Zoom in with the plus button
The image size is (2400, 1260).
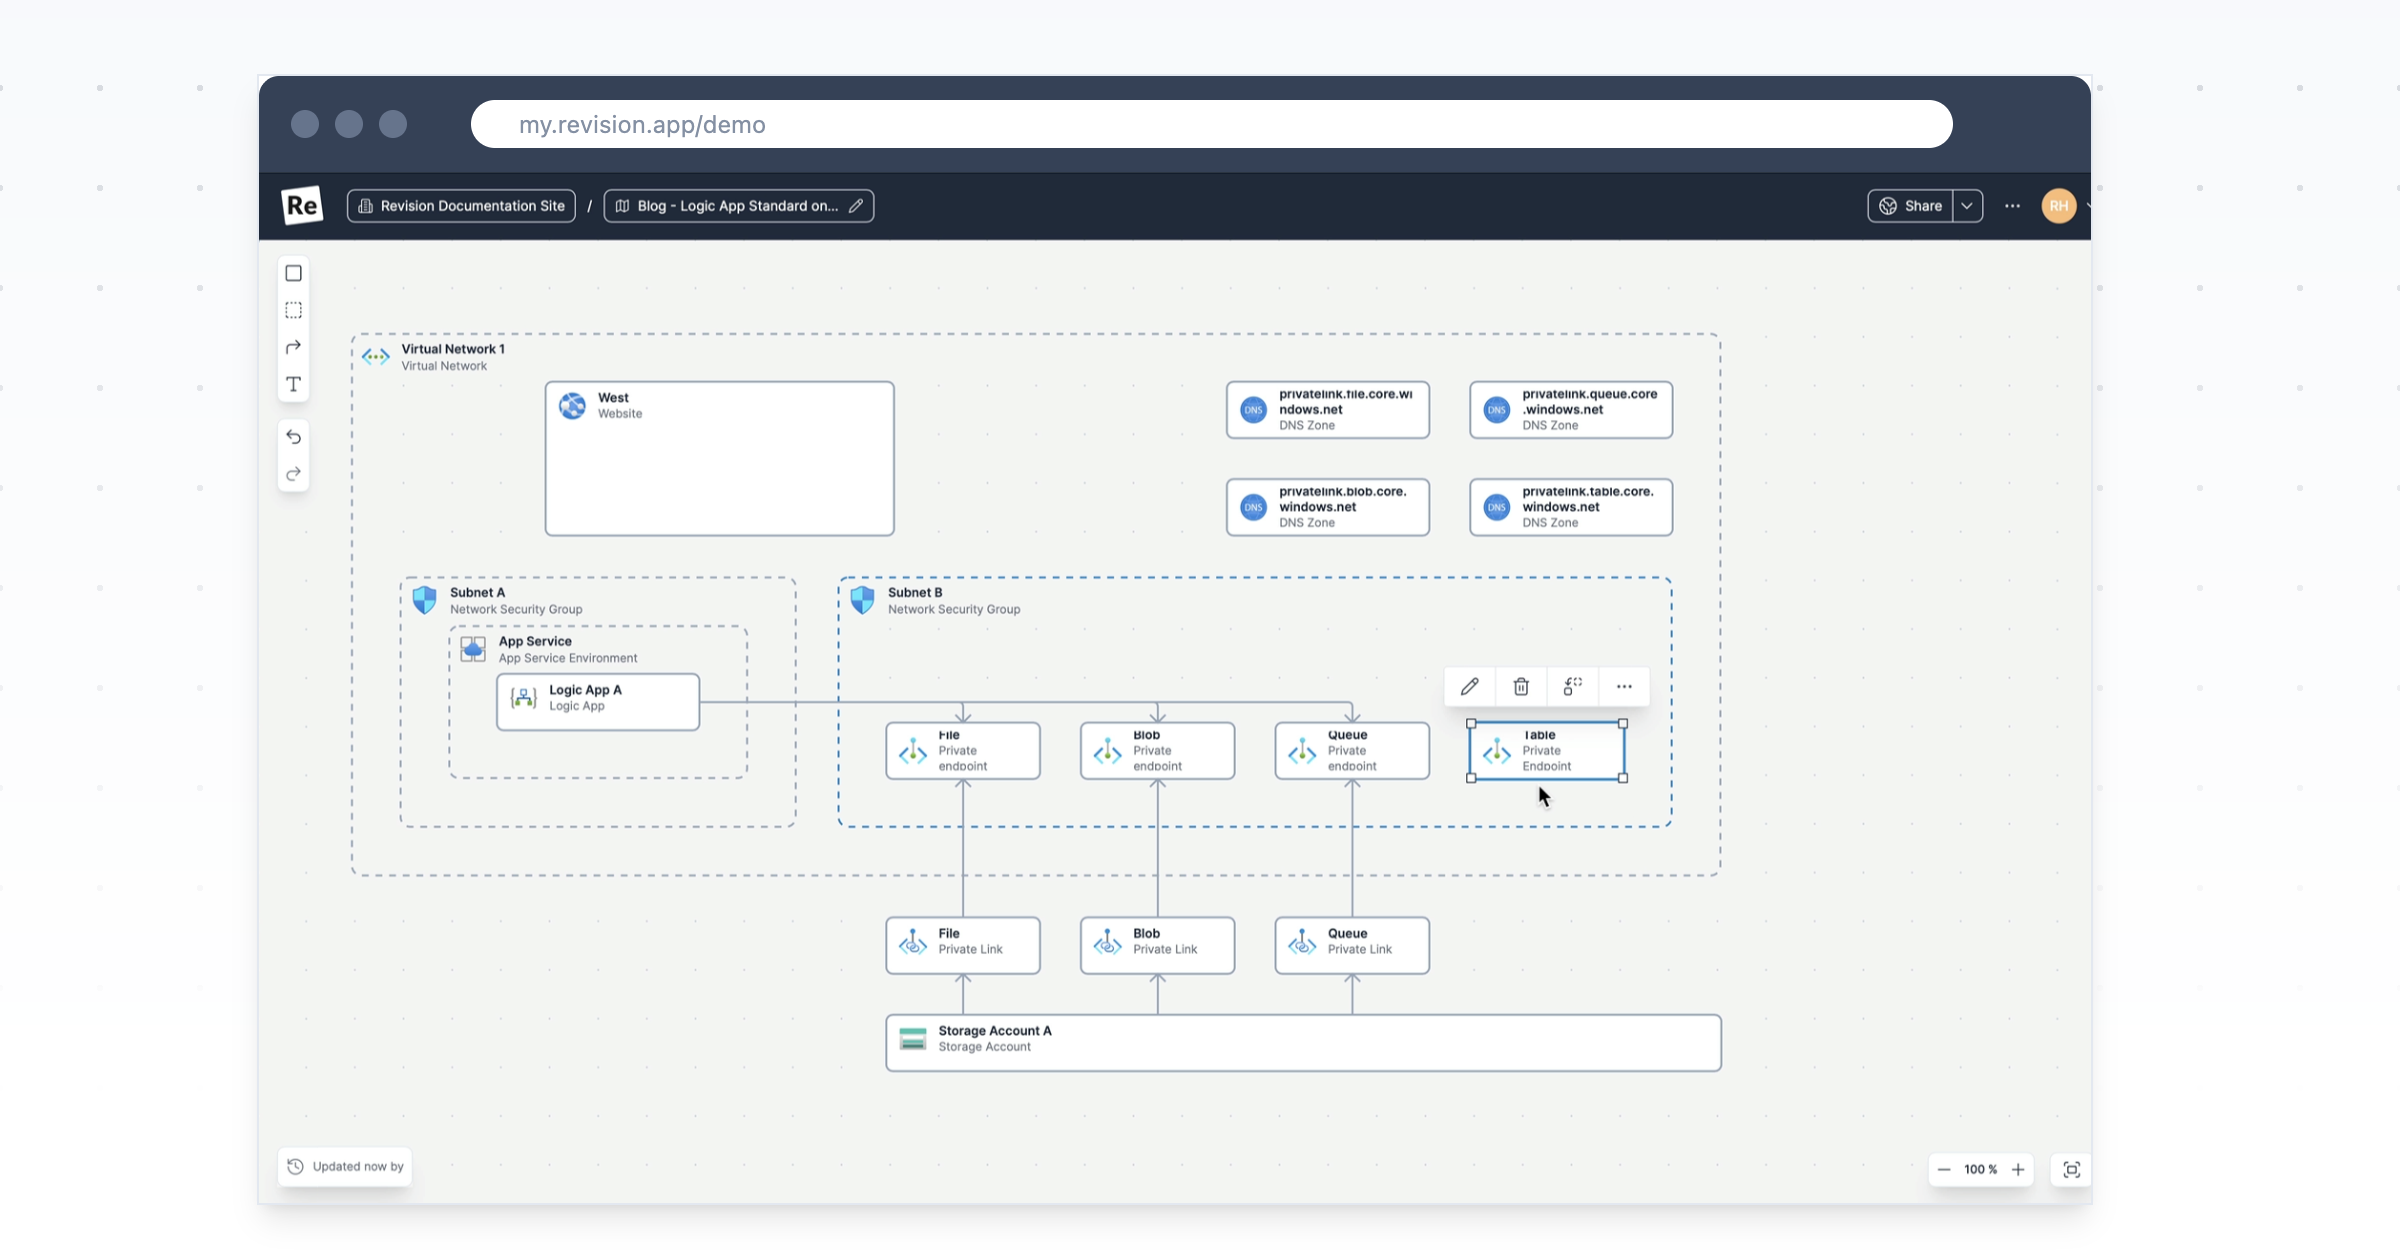coord(2018,1169)
